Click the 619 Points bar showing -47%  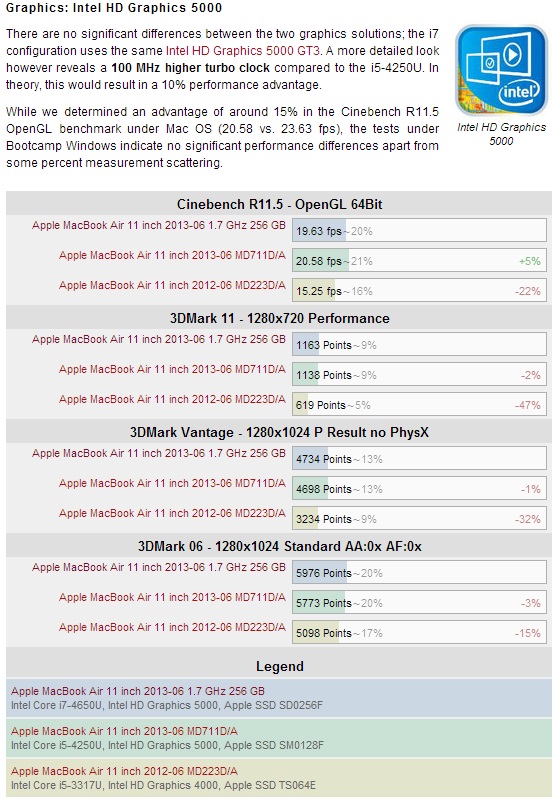coord(419,405)
